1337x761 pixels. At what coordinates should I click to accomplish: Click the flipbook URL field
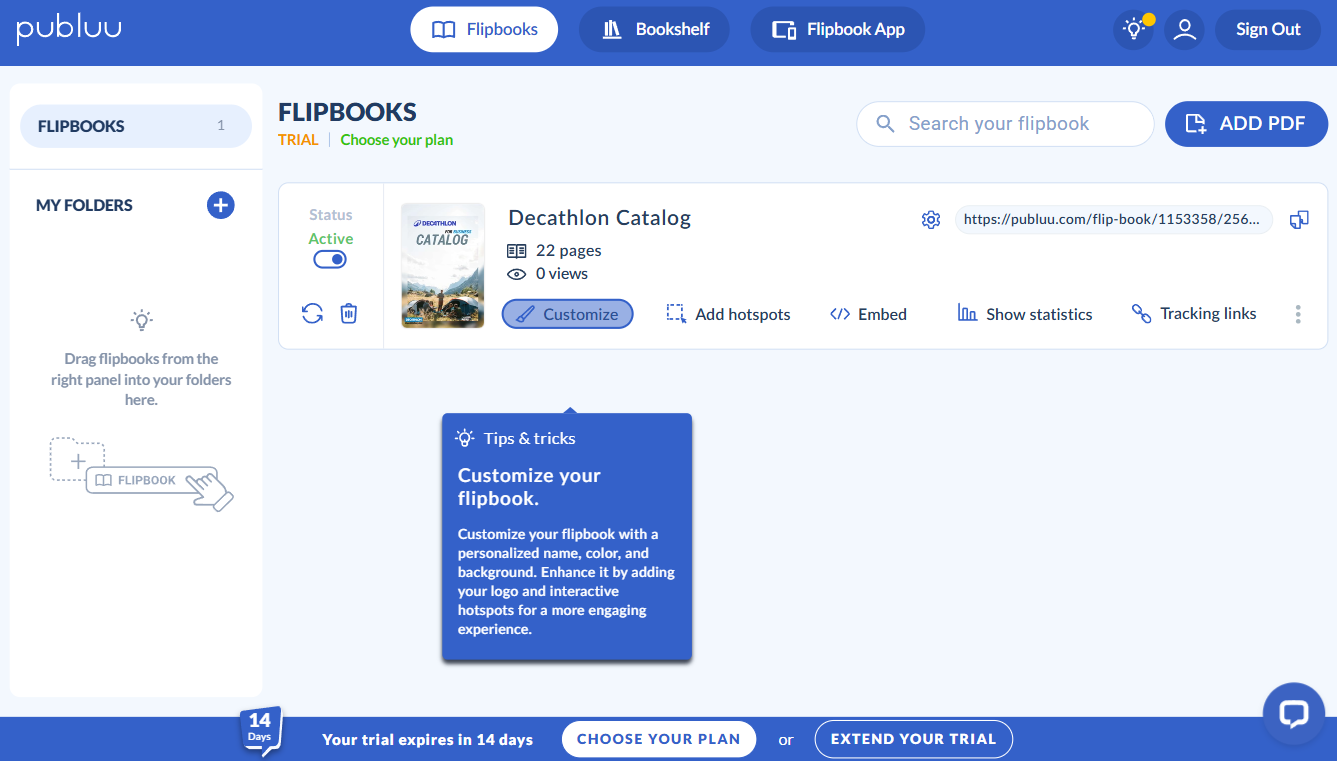tap(1114, 220)
